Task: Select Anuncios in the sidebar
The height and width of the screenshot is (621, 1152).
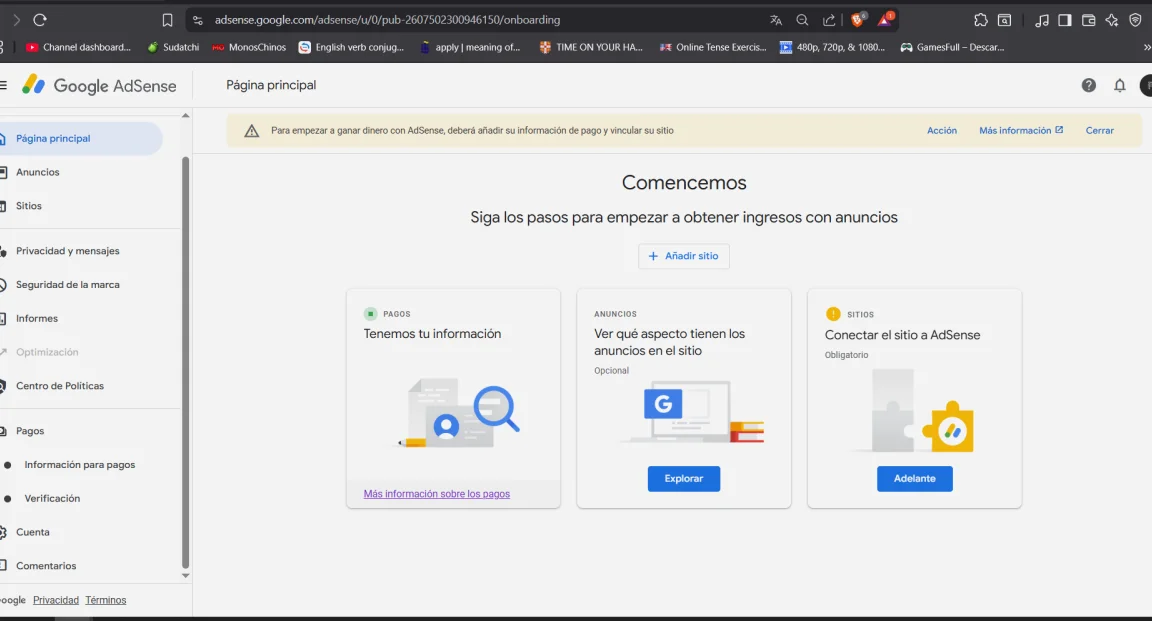Action: (x=37, y=172)
